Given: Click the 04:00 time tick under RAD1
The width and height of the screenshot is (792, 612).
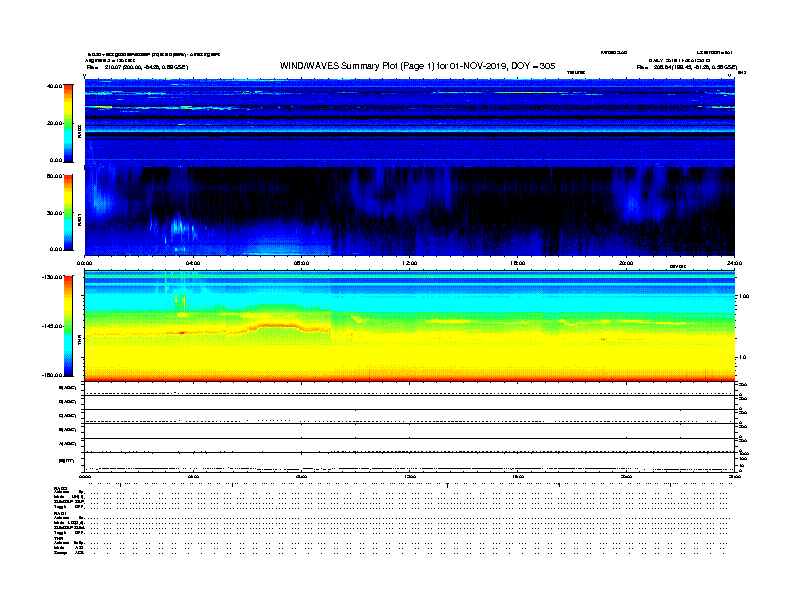Looking at the screenshot, I should pyautogui.click(x=193, y=263).
